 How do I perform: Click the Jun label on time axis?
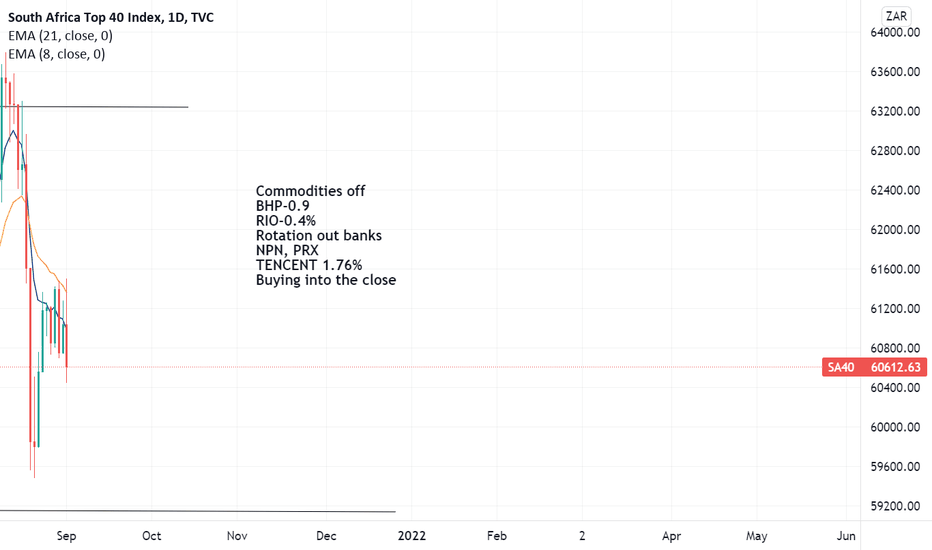click(x=846, y=536)
